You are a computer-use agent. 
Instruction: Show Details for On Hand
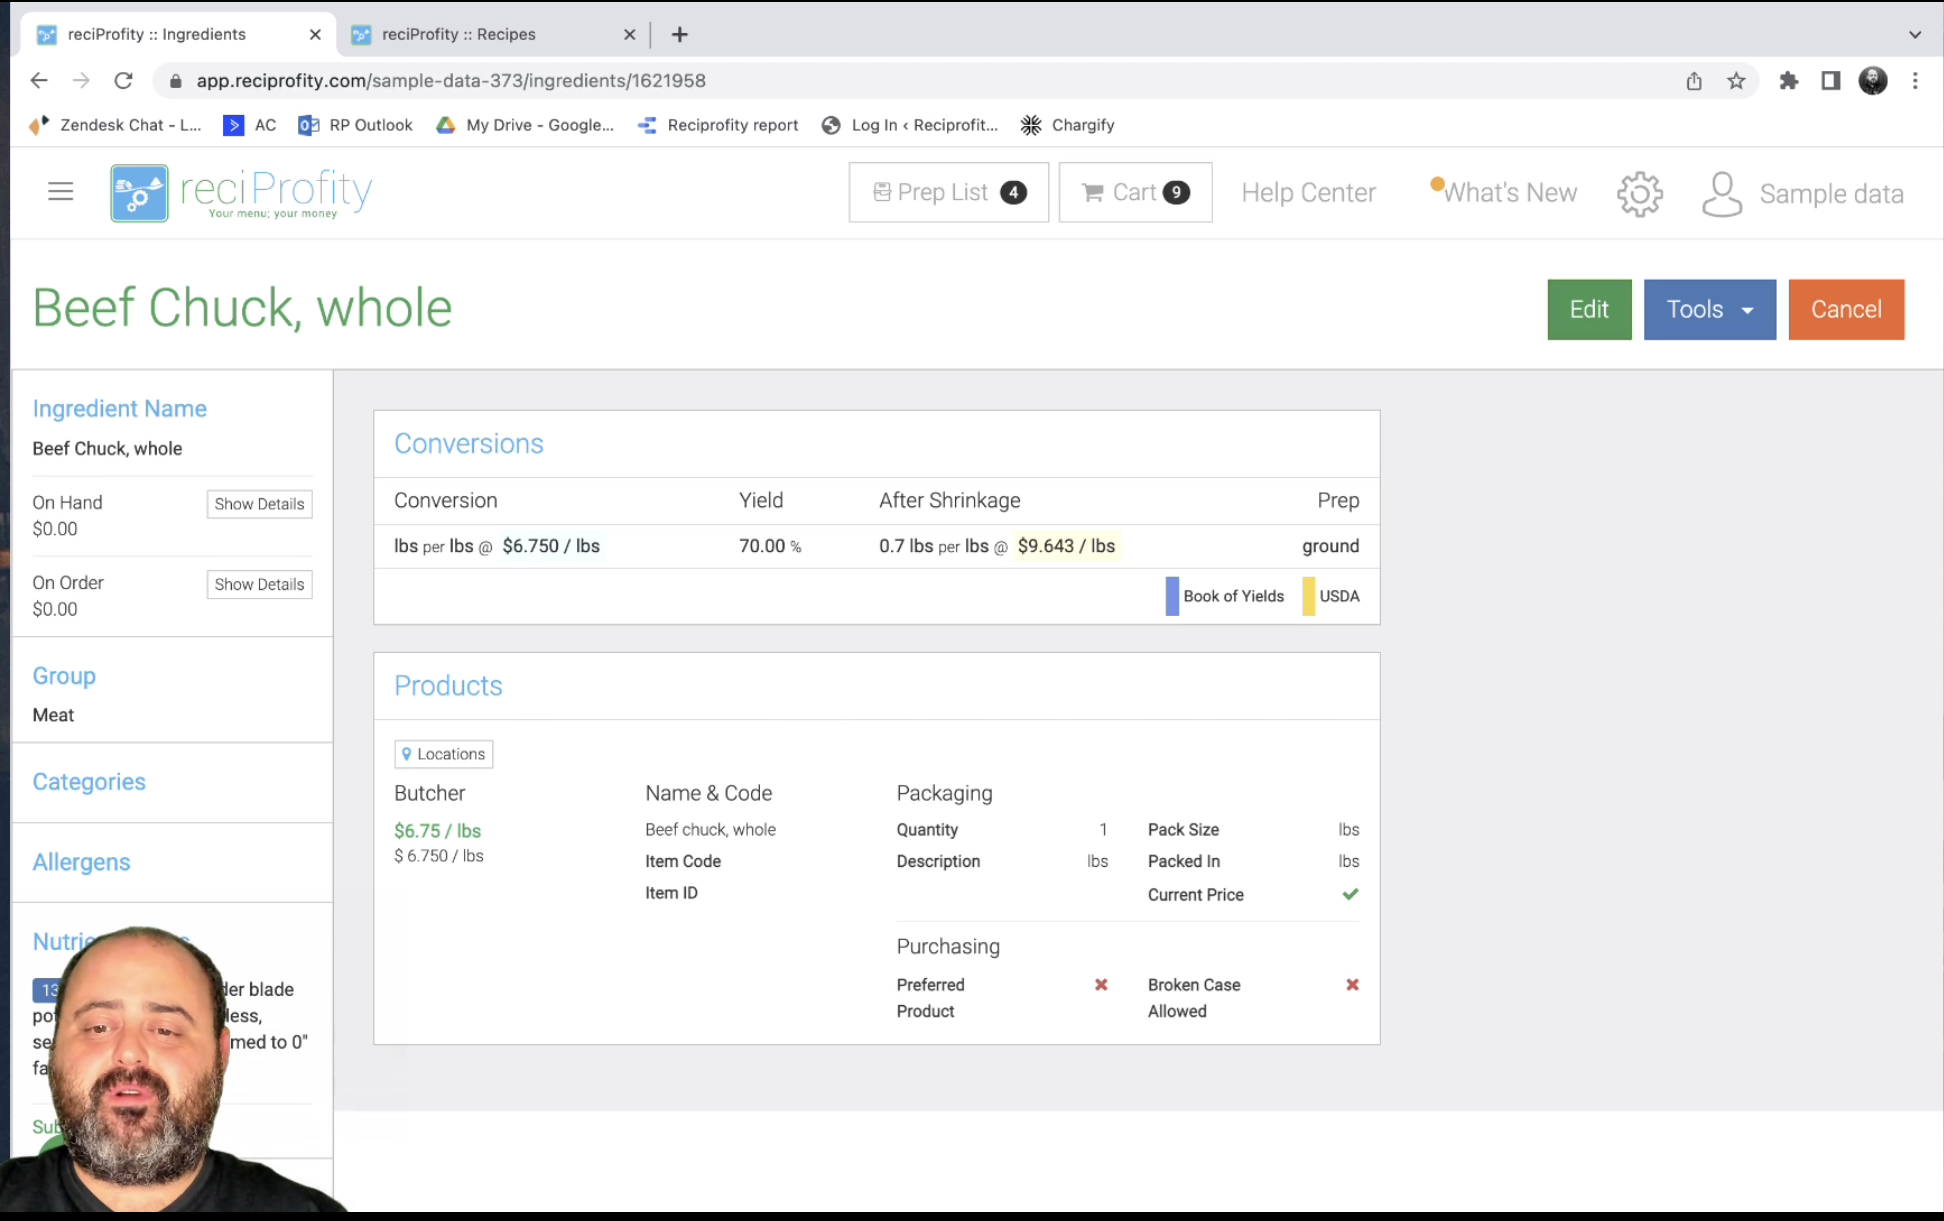coord(259,504)
